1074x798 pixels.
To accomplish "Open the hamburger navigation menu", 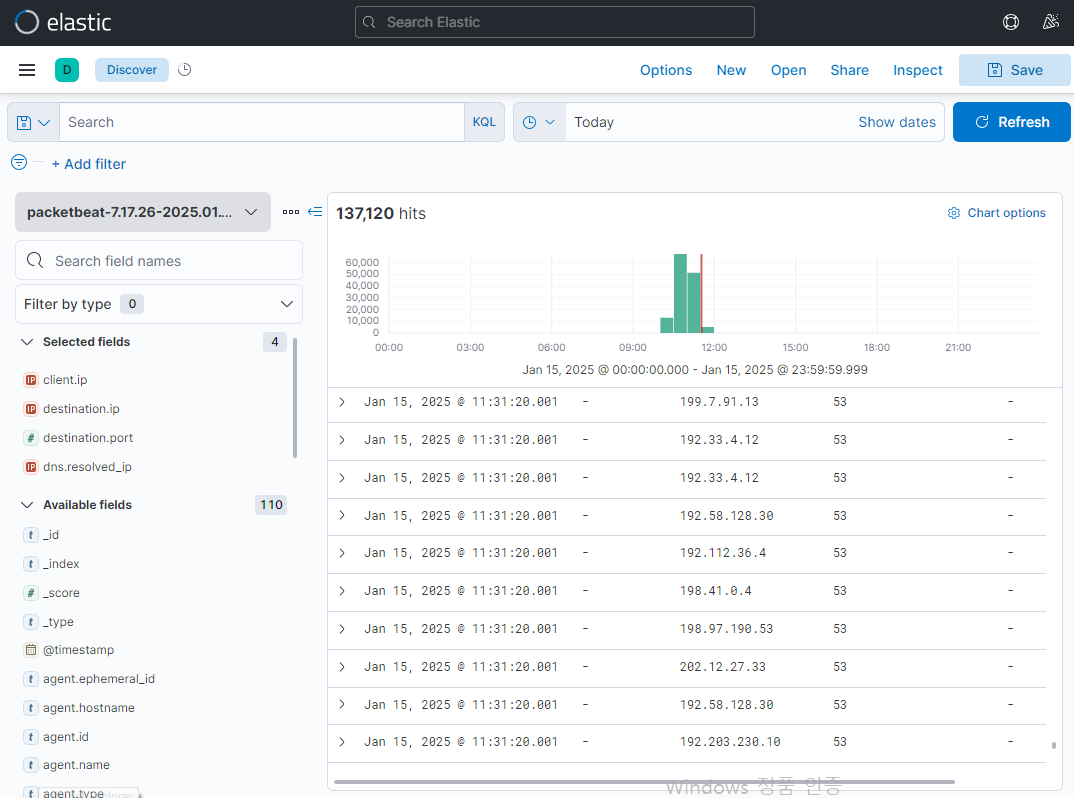I will pyautogui.click(x=27, y=70).
